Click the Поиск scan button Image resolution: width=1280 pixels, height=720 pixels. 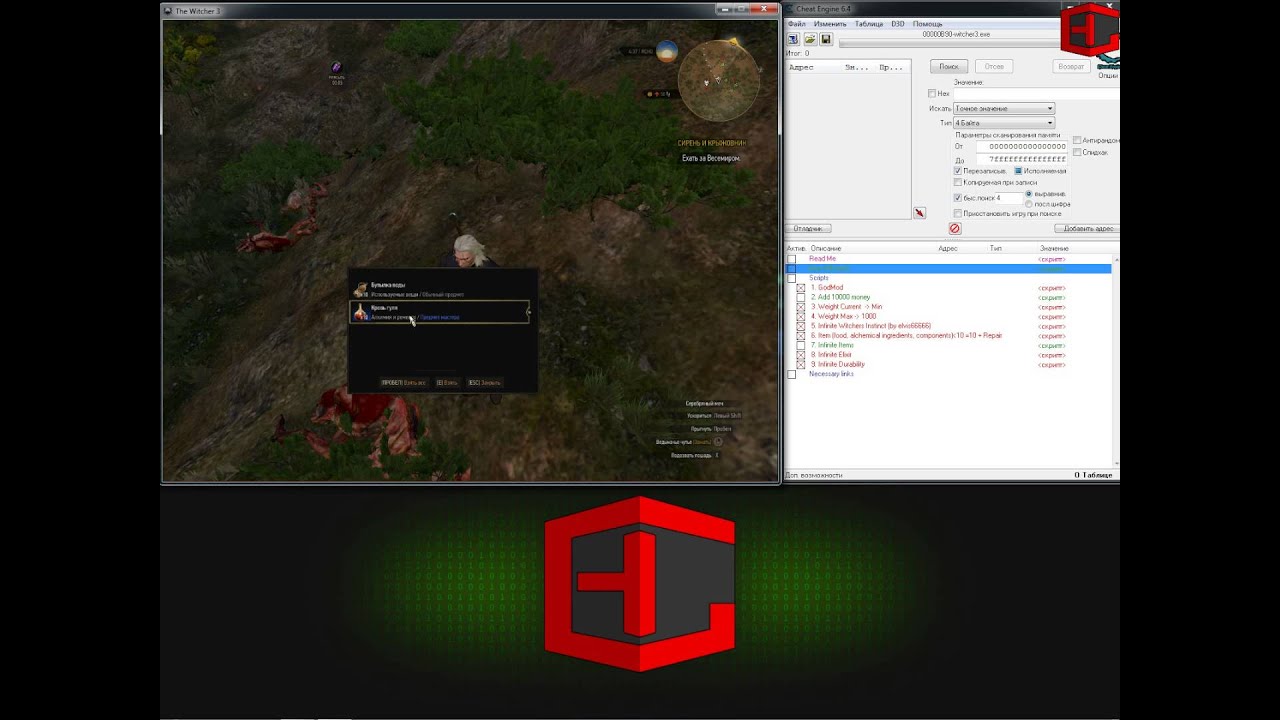[949, 67]
